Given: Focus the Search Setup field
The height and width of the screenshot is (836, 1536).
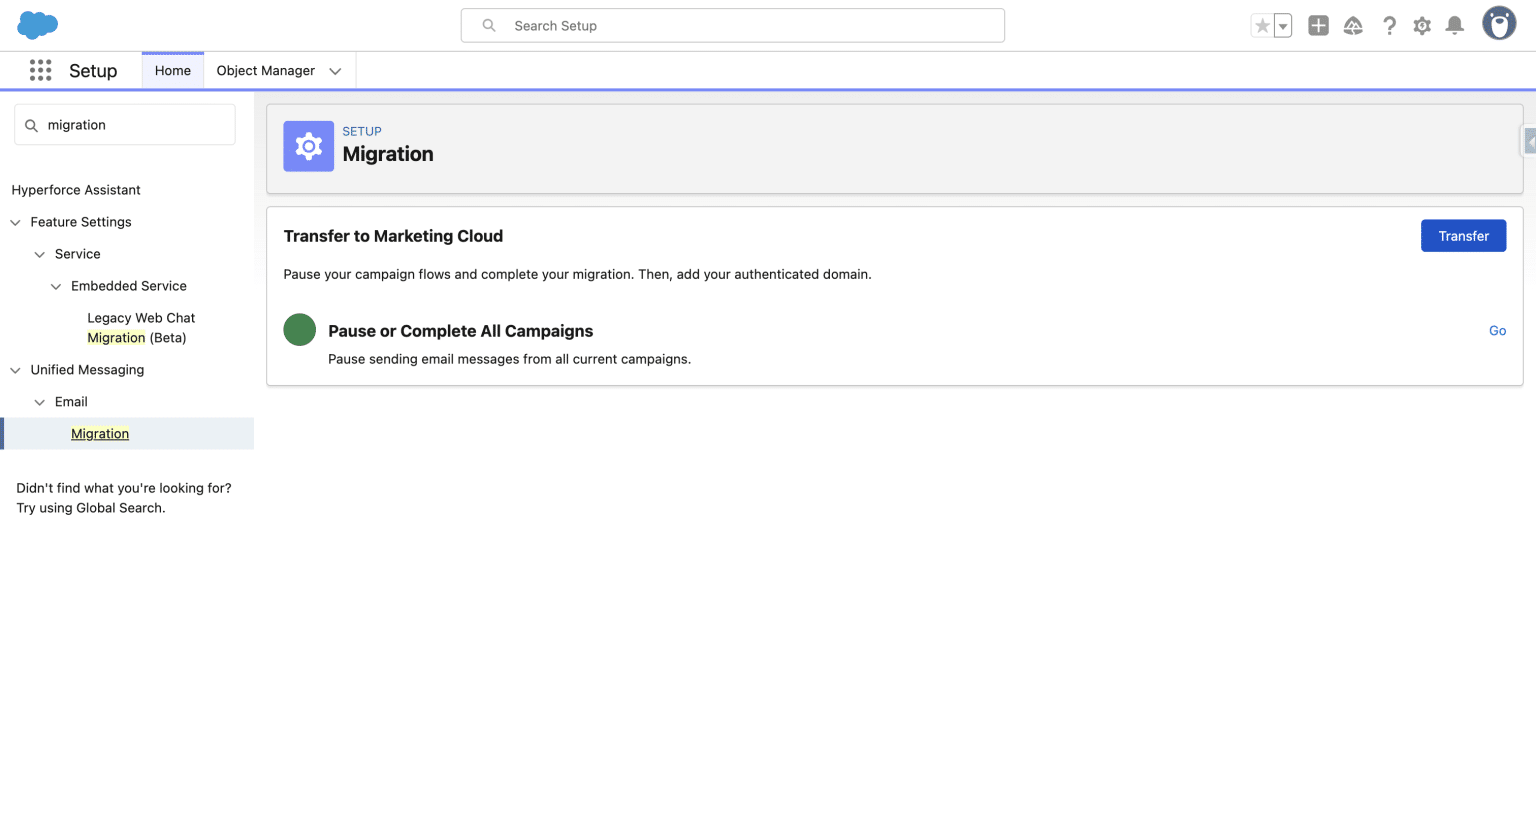Looking at the screenshot, I should [x=732, y=25].
